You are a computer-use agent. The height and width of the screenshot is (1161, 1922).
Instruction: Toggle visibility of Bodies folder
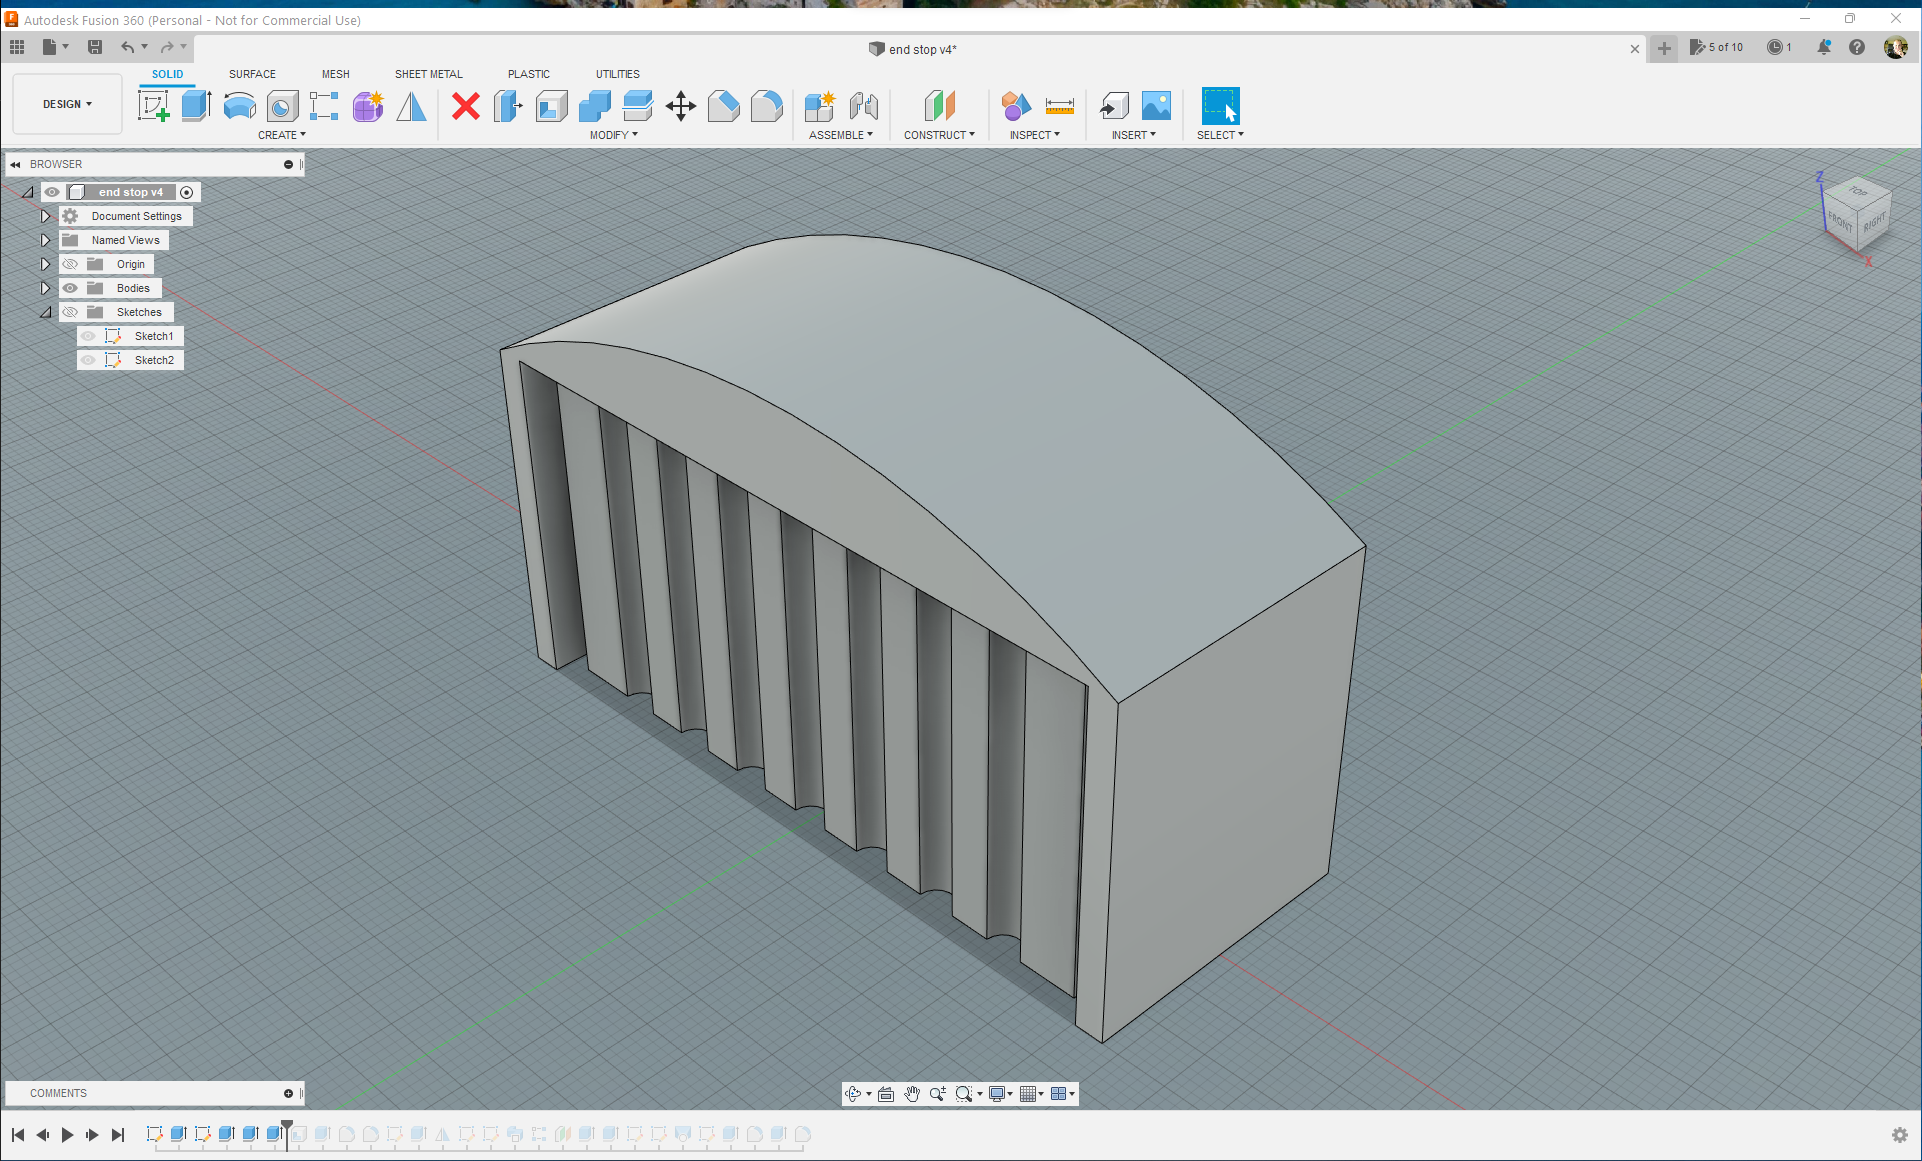tap(70, 288)
